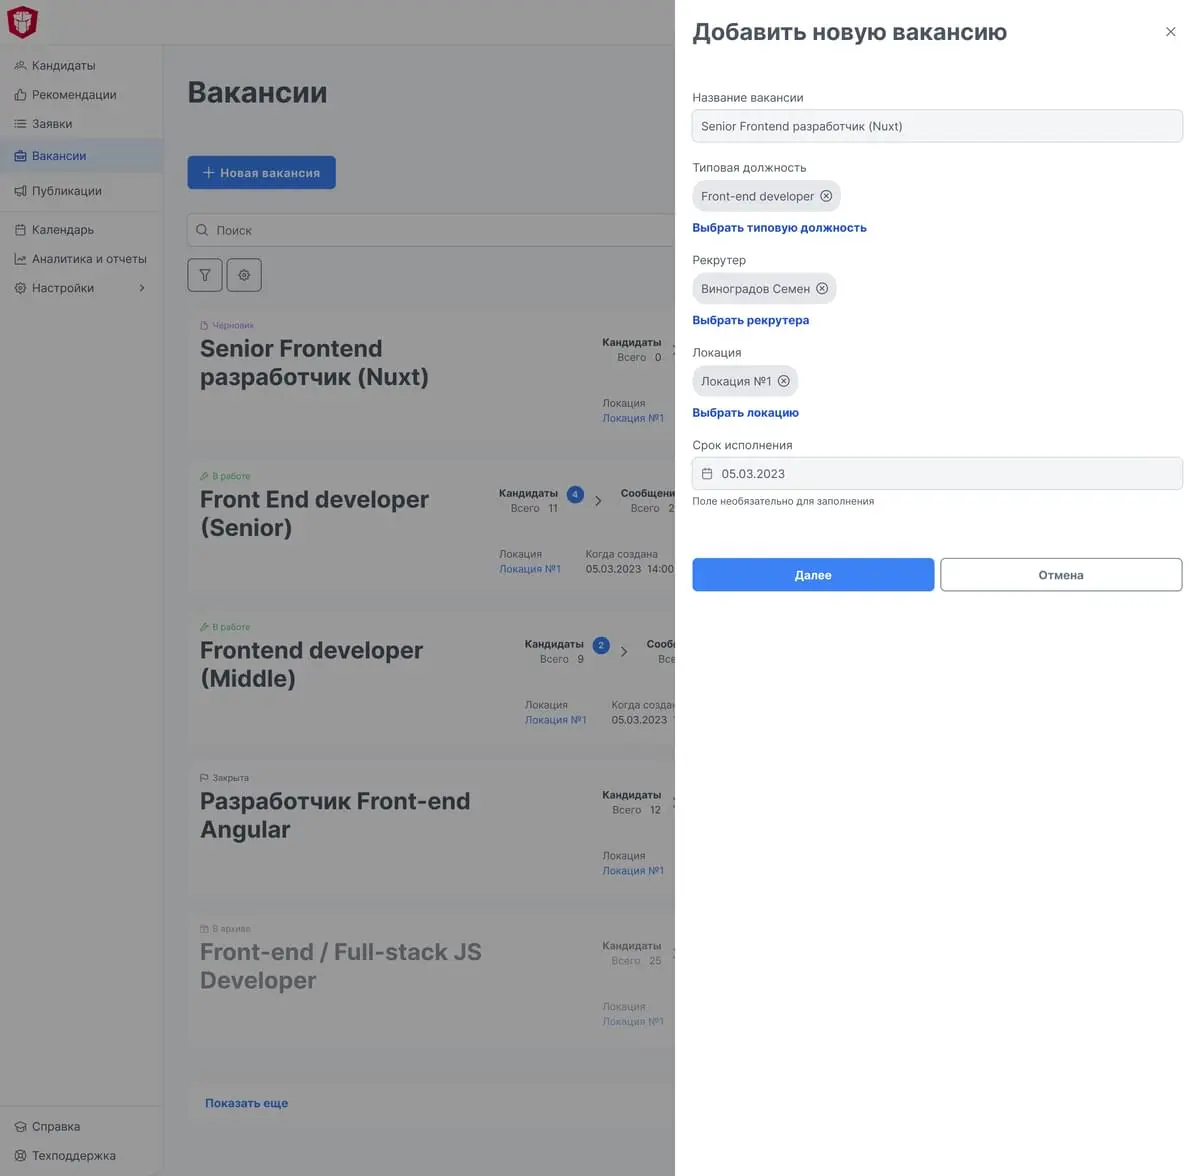
Task: Click the red shield app logo
Action: coord(22,21)
